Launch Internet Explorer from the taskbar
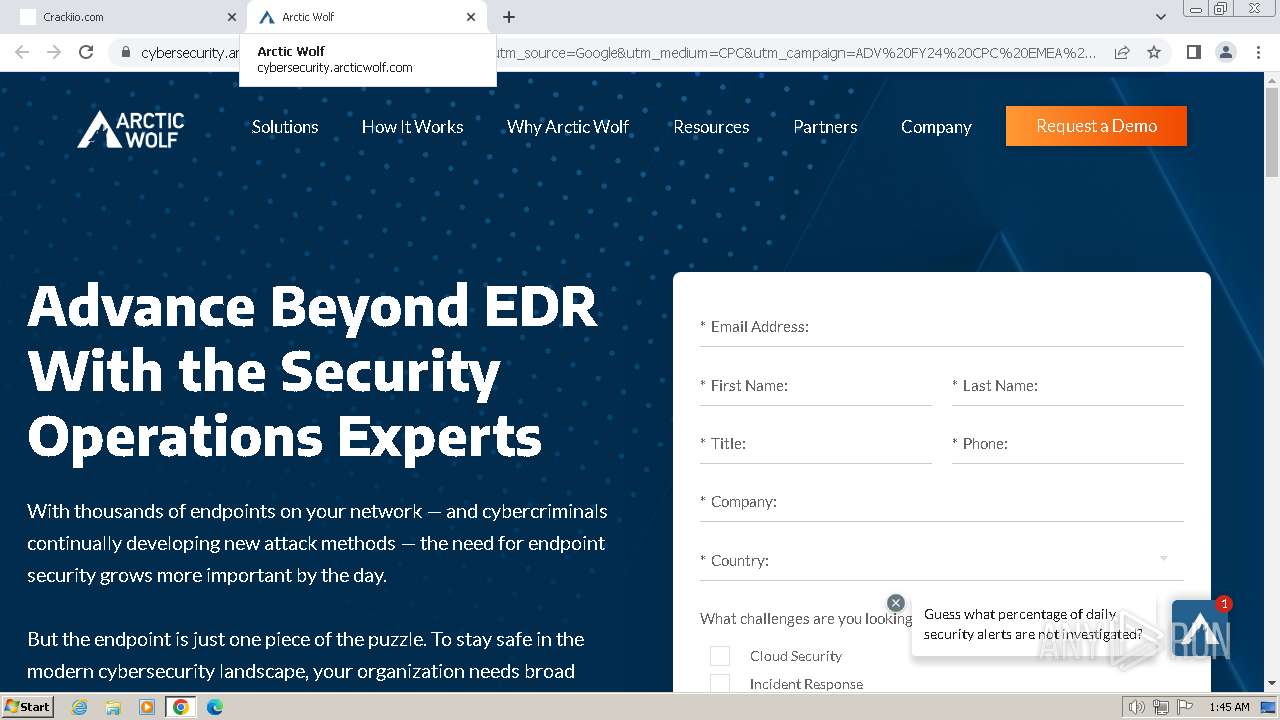This screenshot has height=720, width=1280. click(x=79, y=707)
